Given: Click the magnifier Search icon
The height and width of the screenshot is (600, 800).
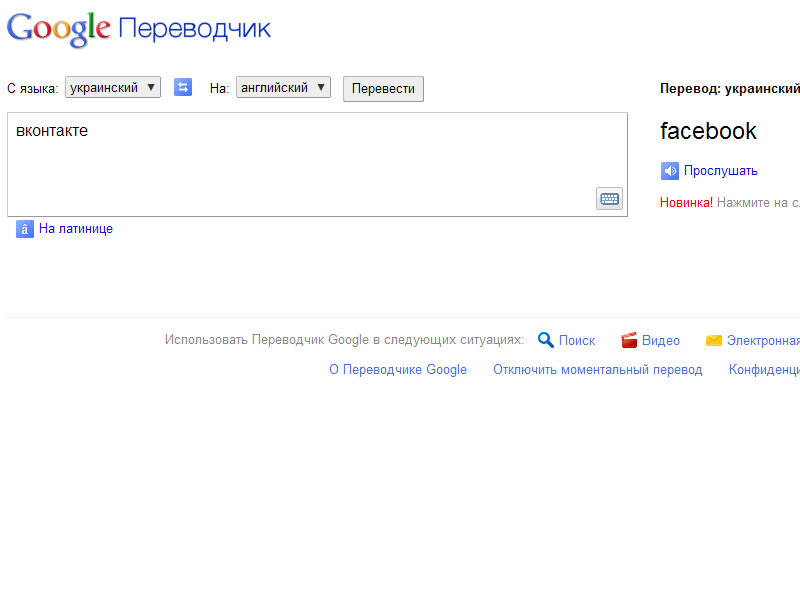Looking at the screenshot, I should point(545,340).
